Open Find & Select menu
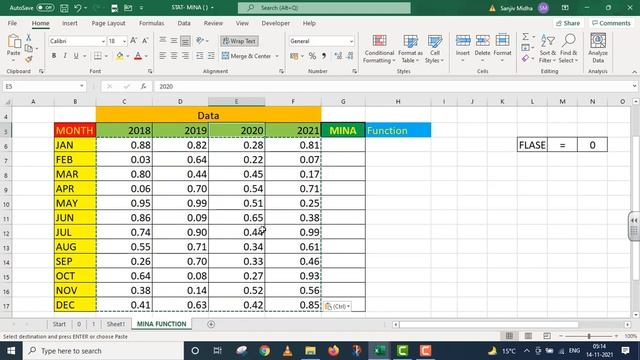This screenshot has width=640, height=360. click(569, 49)
